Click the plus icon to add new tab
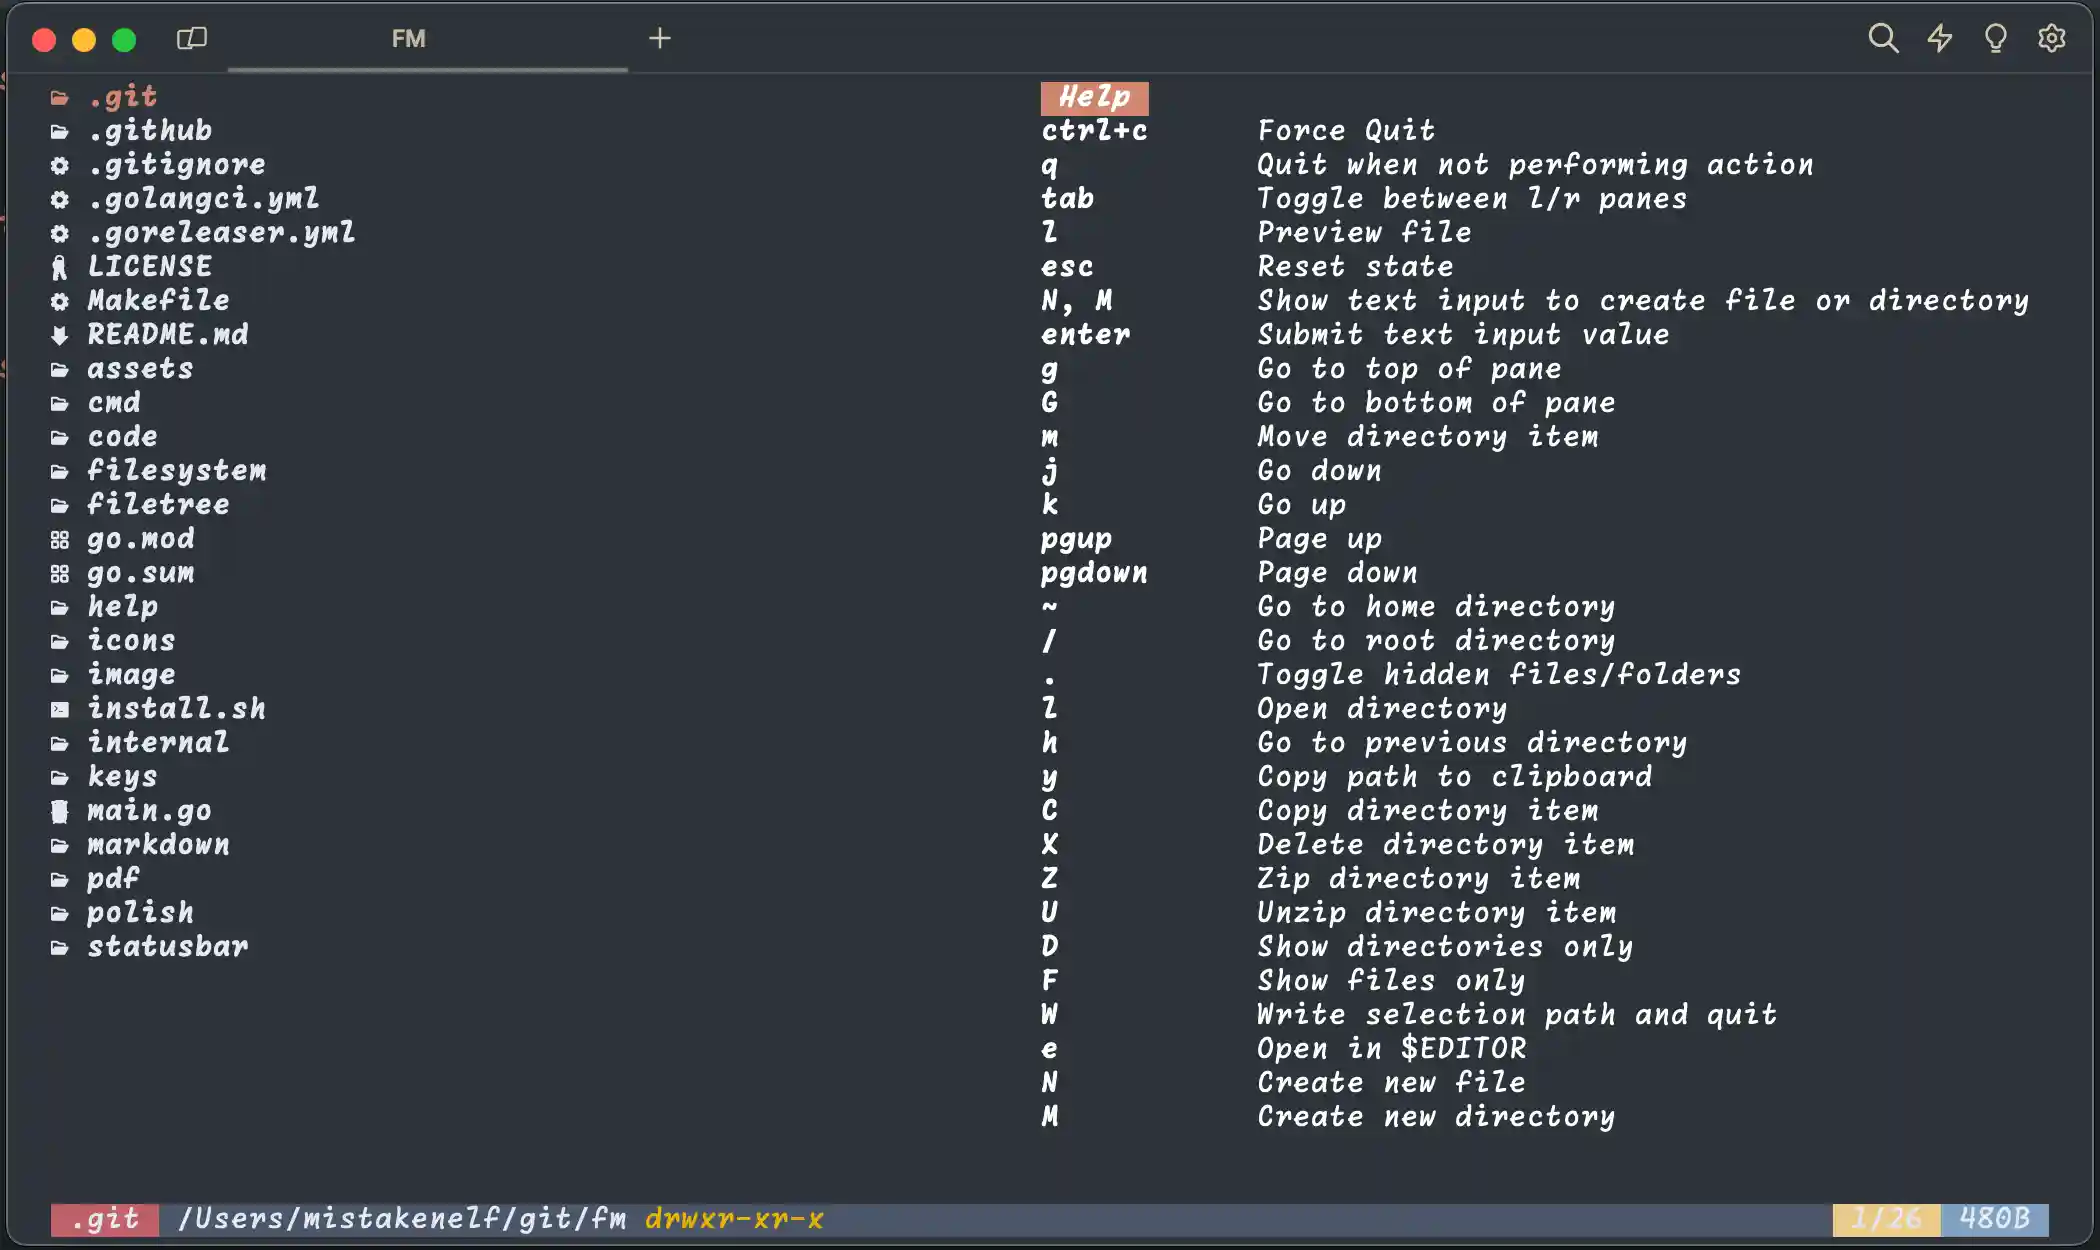This screenshot has width=2100, height=1250. pyautogui.click(x=659, y=38)
